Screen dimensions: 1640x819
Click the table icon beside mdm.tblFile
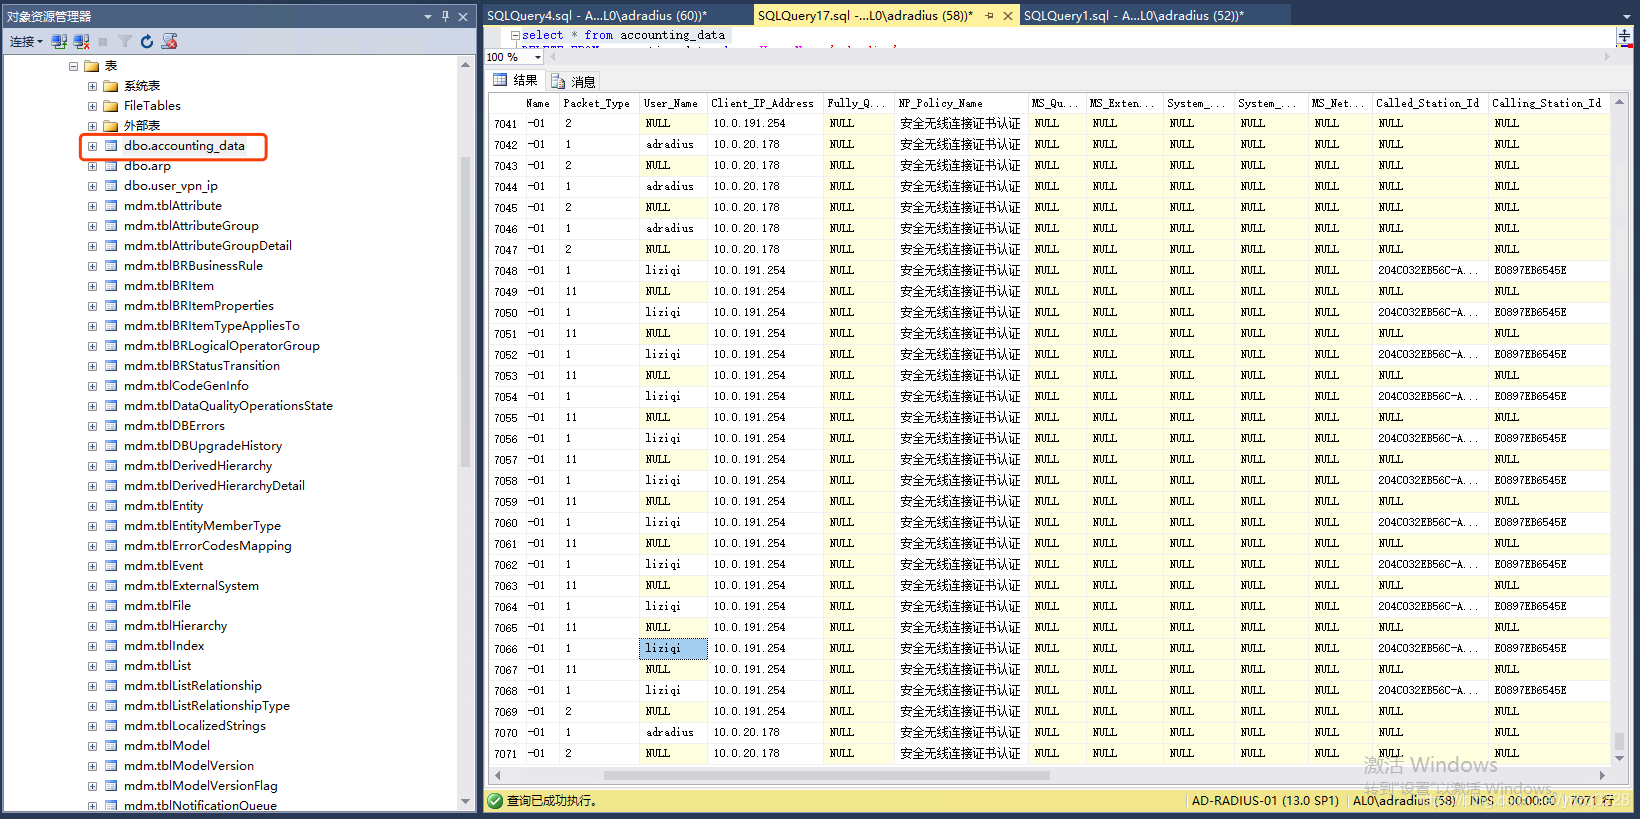(111, 606)
